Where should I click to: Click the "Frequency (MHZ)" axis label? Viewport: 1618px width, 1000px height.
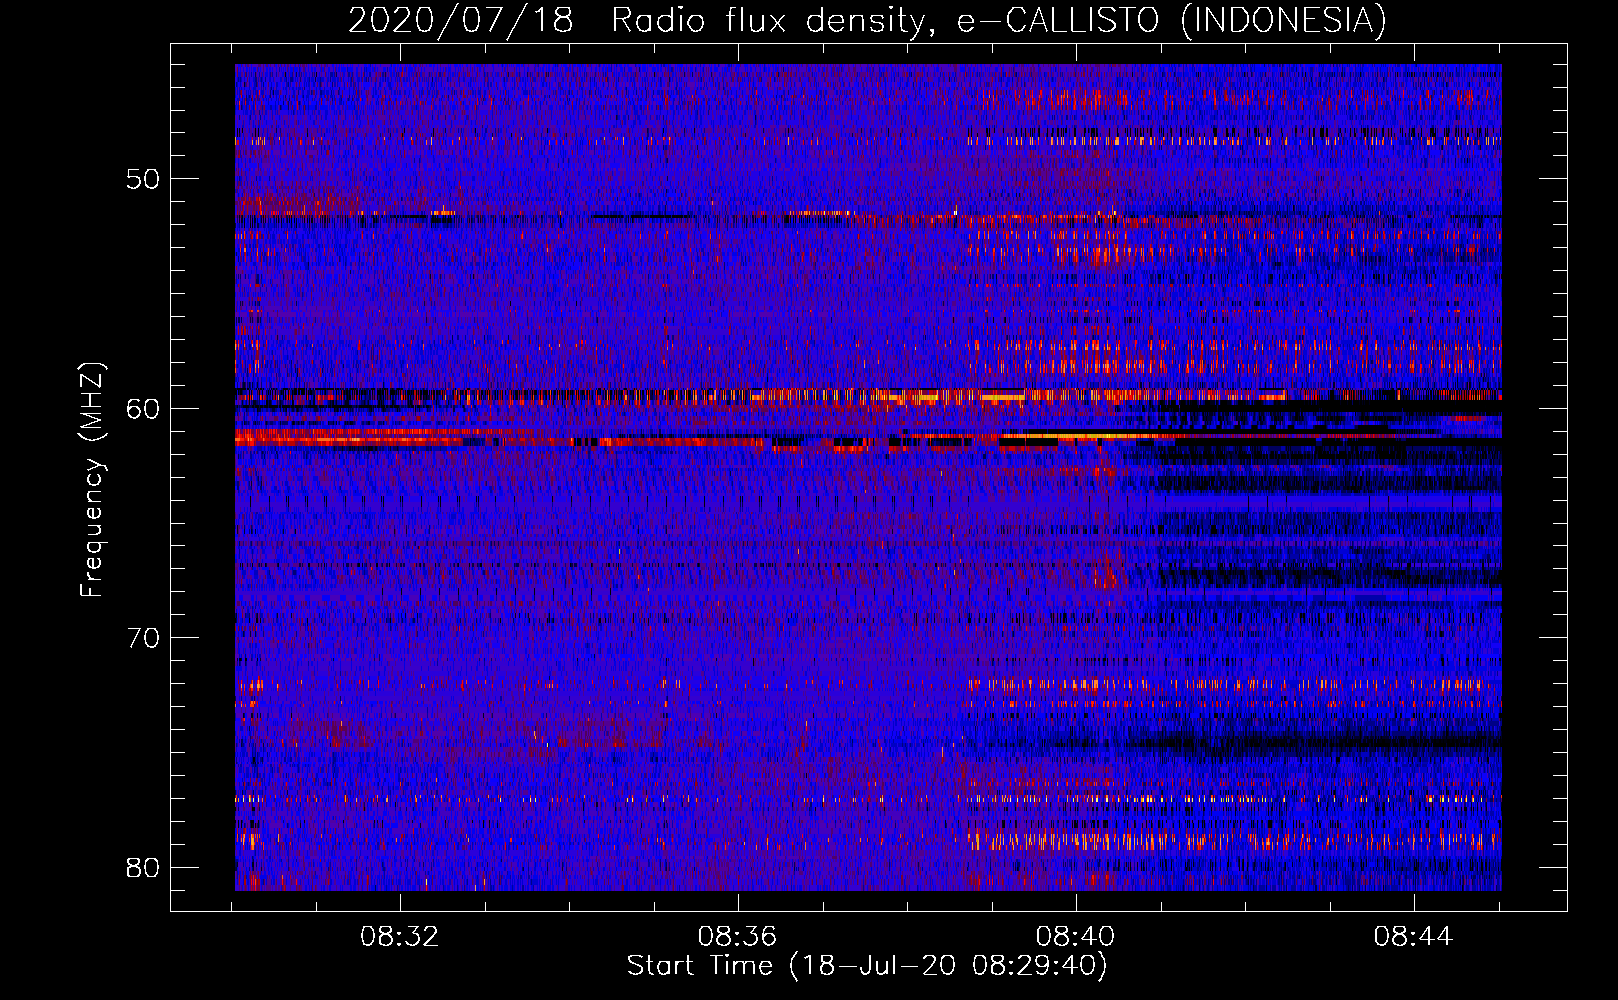92,480
